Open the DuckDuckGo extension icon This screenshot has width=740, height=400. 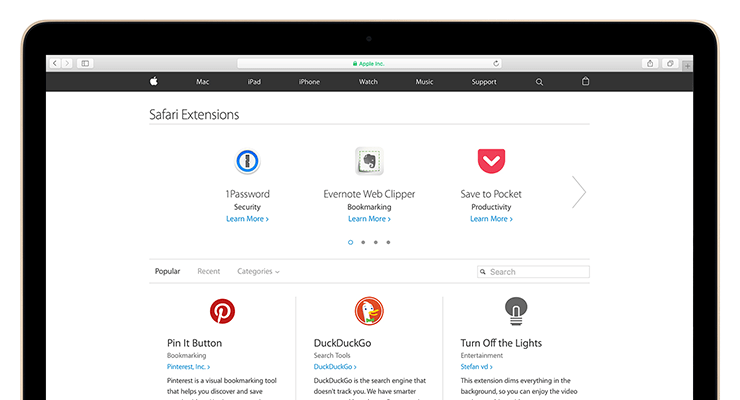[369, 311]
